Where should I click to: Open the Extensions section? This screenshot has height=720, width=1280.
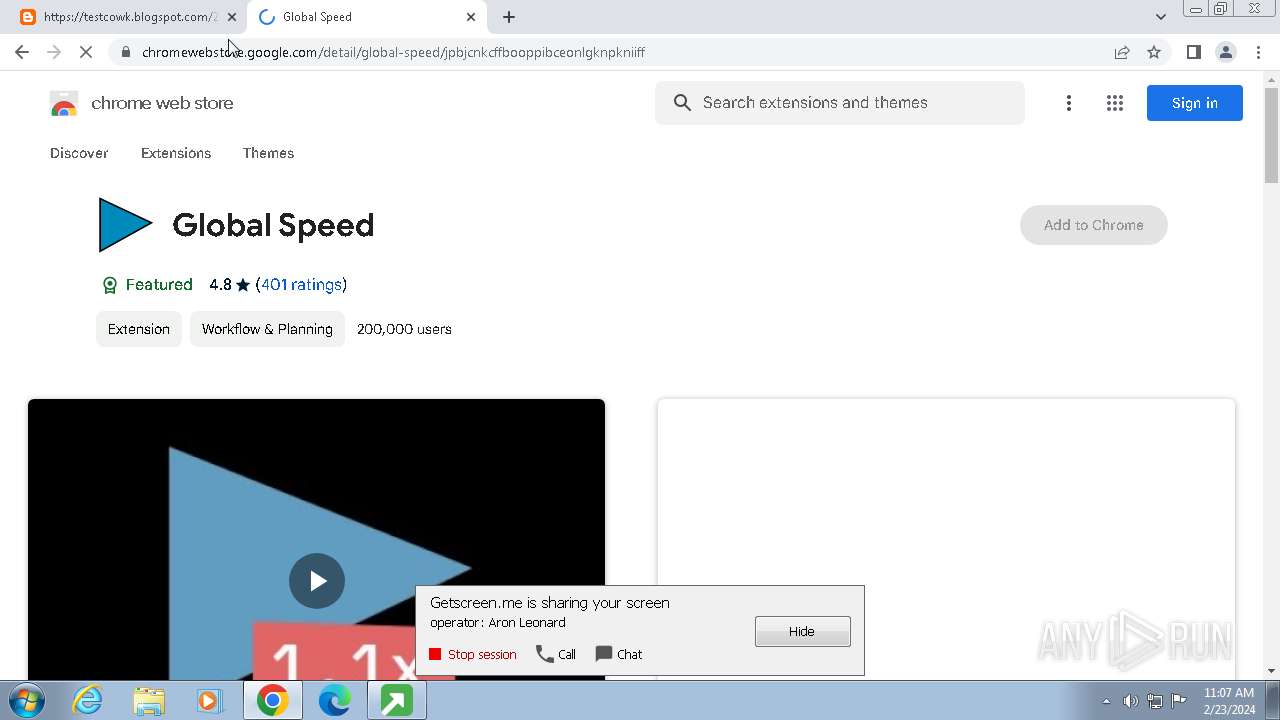tap(176, 153)
